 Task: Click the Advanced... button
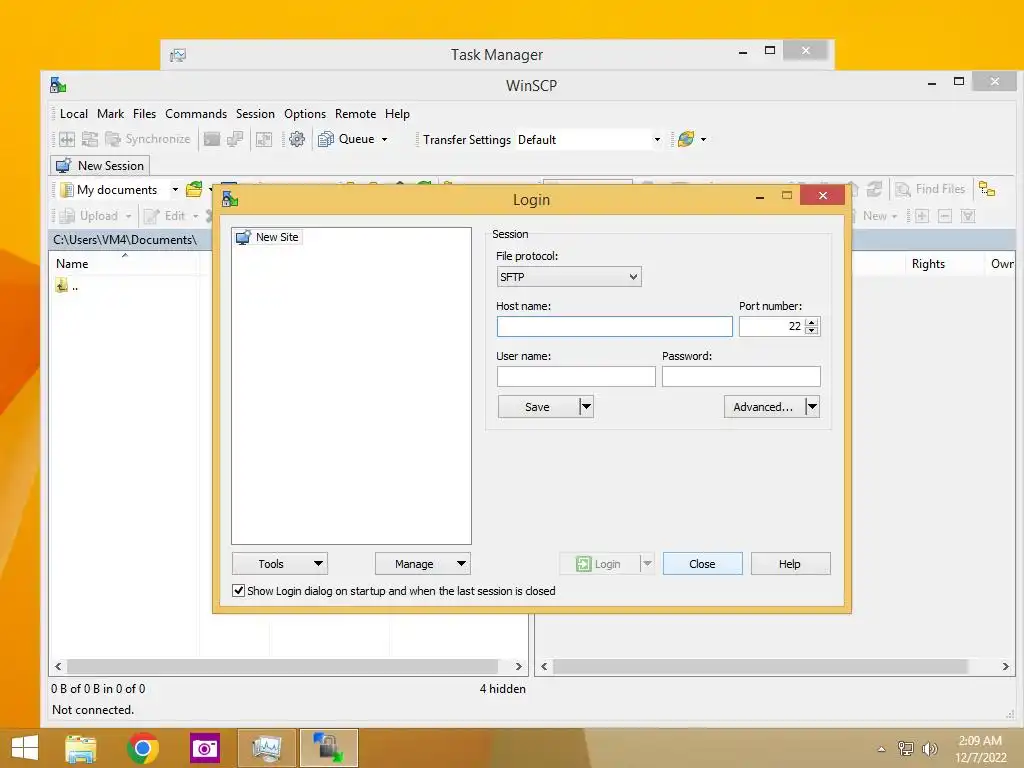click(x=763, y=407)
